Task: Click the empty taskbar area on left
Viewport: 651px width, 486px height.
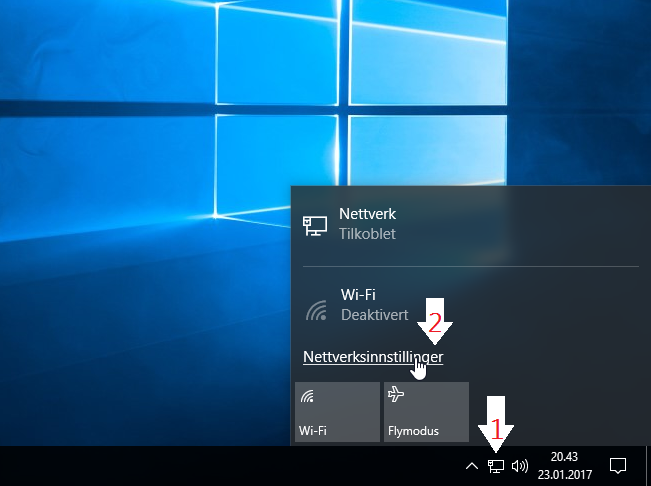Action: (x=200, y=465)
